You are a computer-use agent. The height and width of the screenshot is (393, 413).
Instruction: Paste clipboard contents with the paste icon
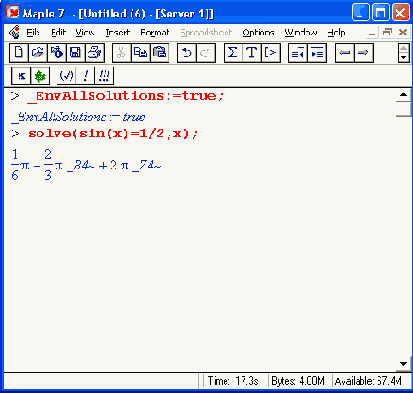pyautogui.click(x=160, y=53)
